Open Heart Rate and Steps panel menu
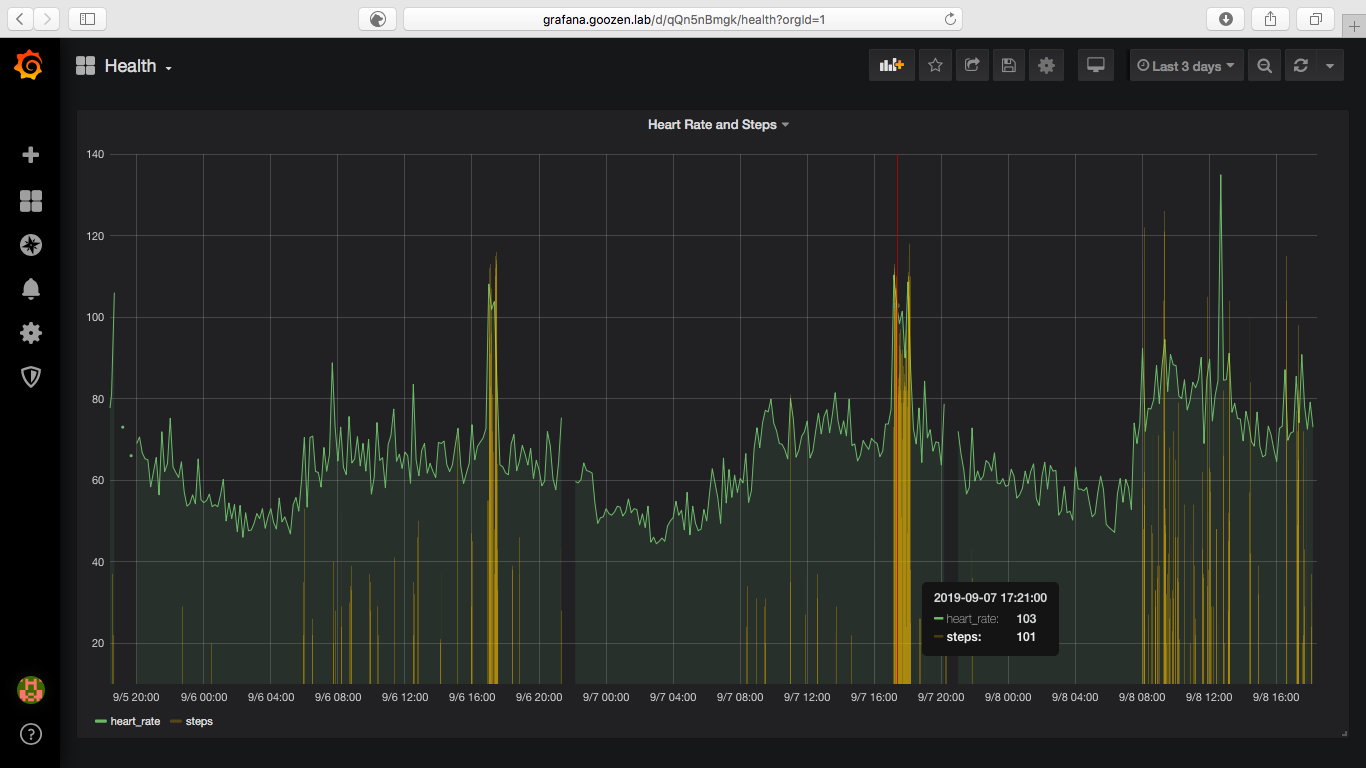 tap(718, 125)
